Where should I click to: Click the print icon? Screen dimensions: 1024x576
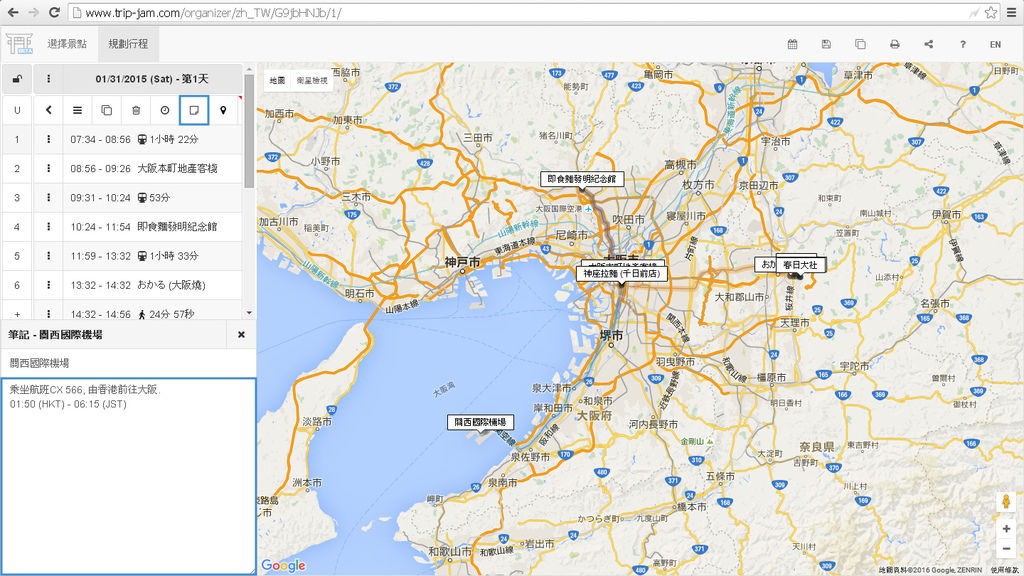tap(894, 44)
